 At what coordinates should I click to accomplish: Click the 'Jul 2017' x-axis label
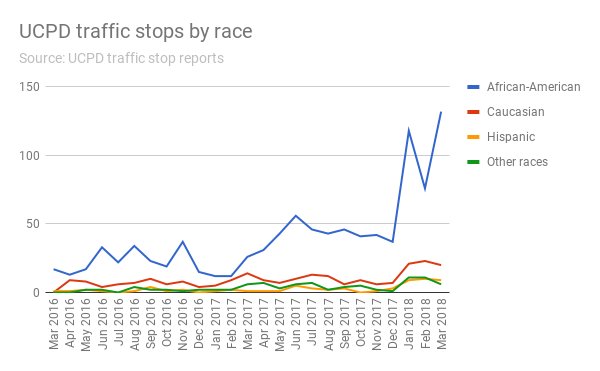click(x=312, y=322)
